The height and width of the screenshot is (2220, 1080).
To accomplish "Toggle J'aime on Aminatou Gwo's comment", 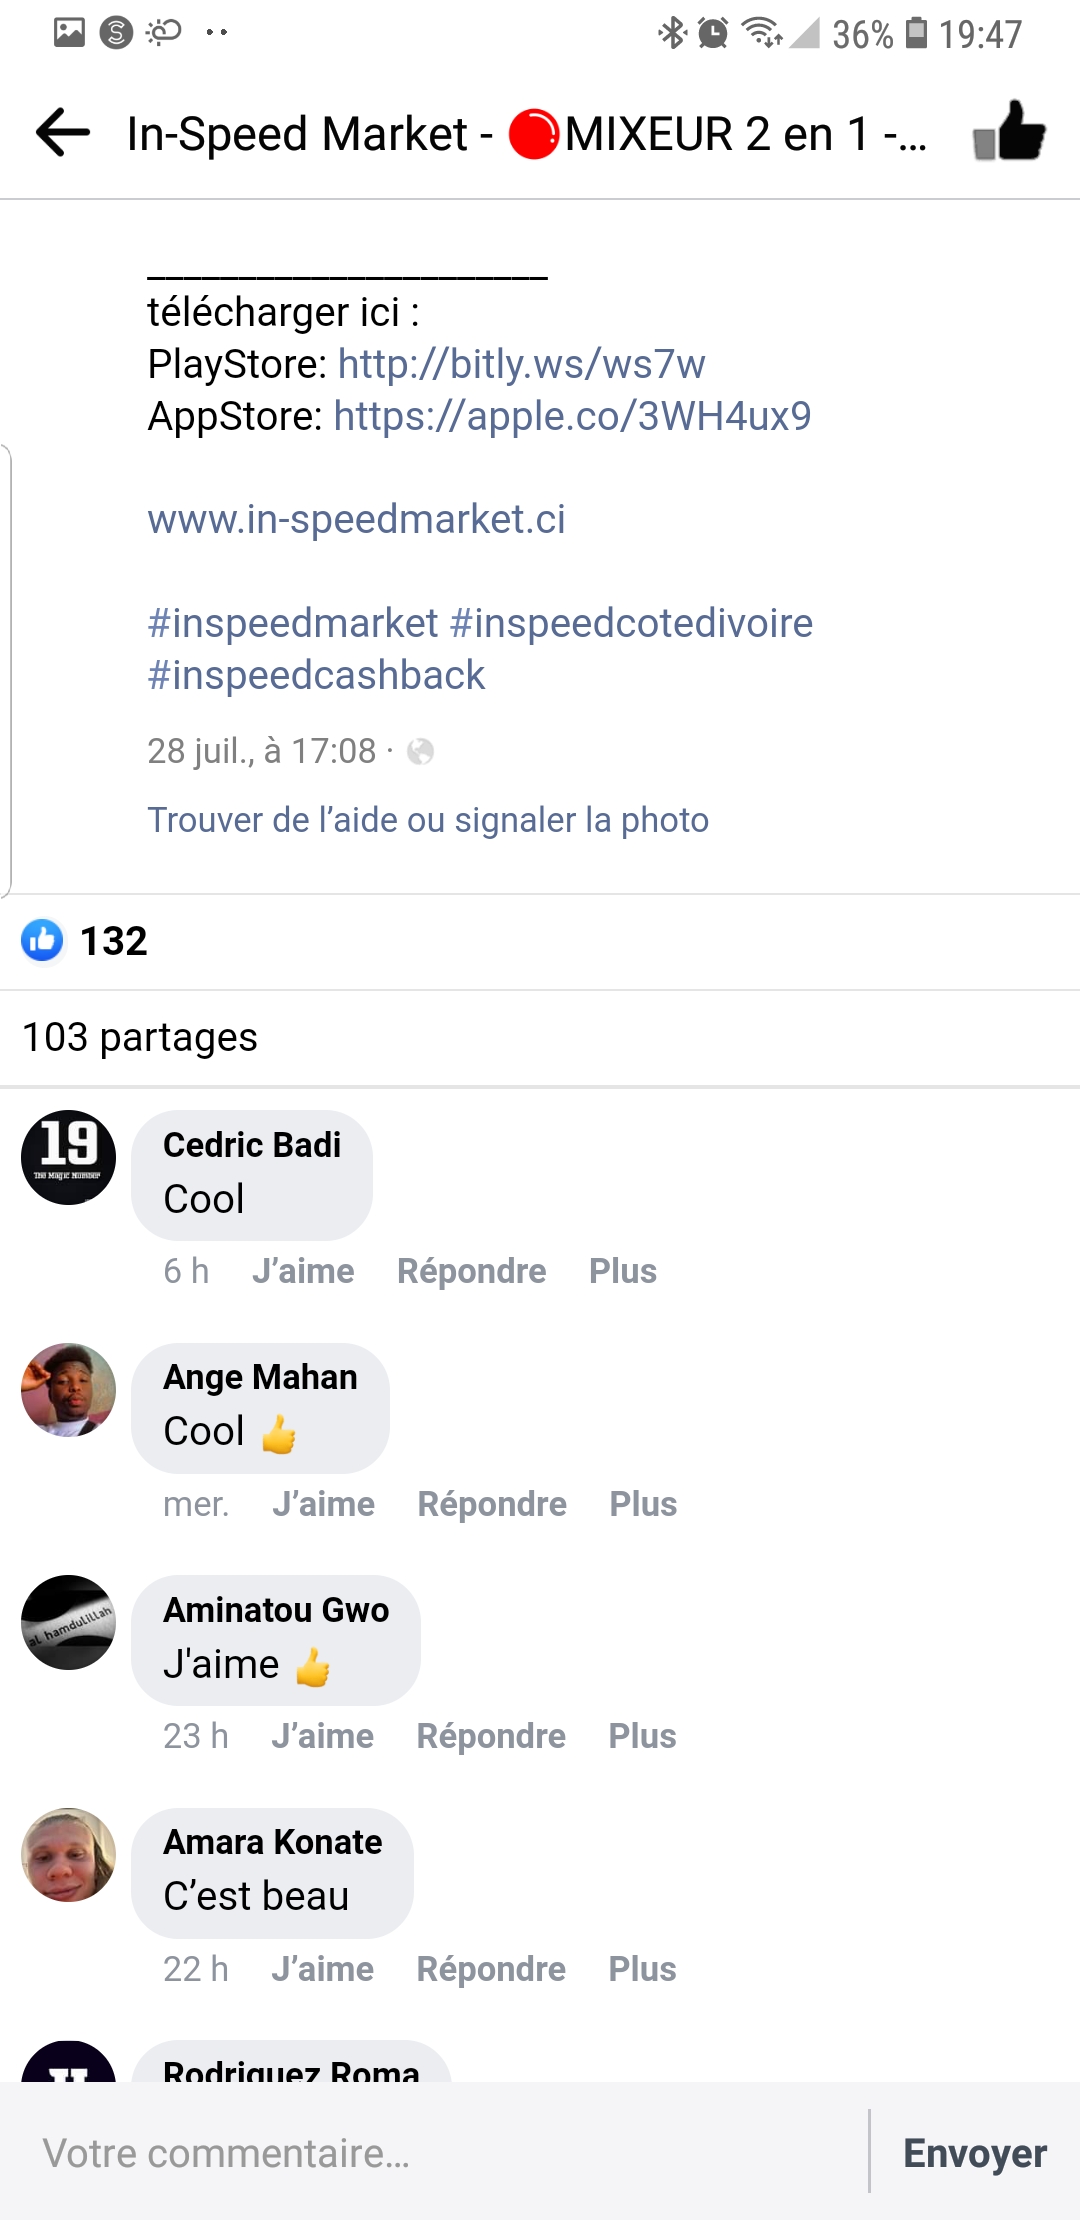I will coord(322,1736).
